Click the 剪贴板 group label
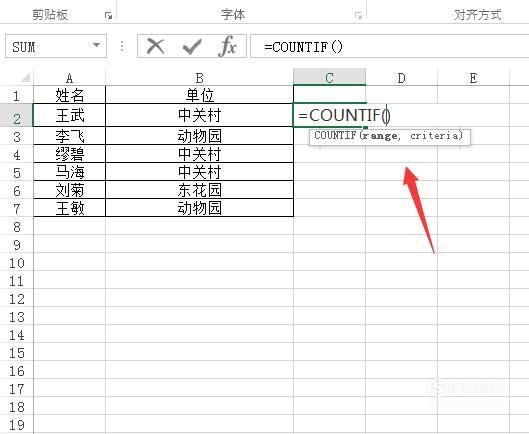This screenshot has height=434, width=529. tap(50, 15)
